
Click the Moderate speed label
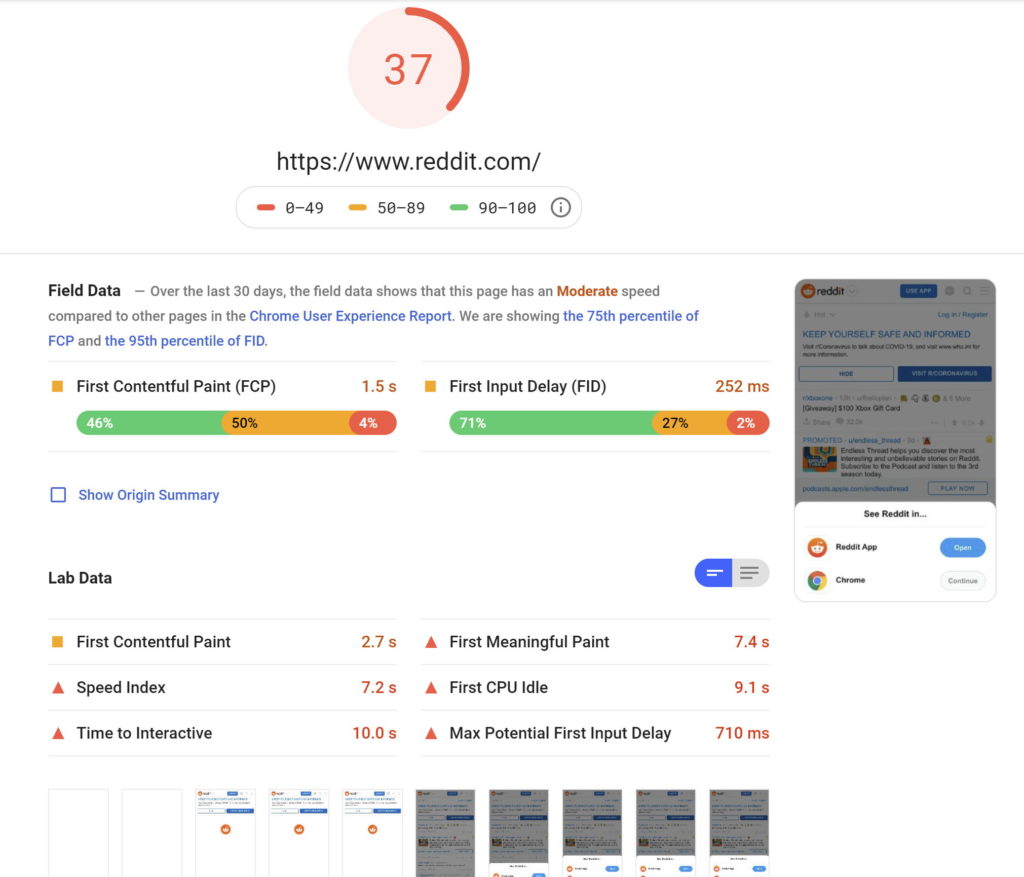[587, 291]
